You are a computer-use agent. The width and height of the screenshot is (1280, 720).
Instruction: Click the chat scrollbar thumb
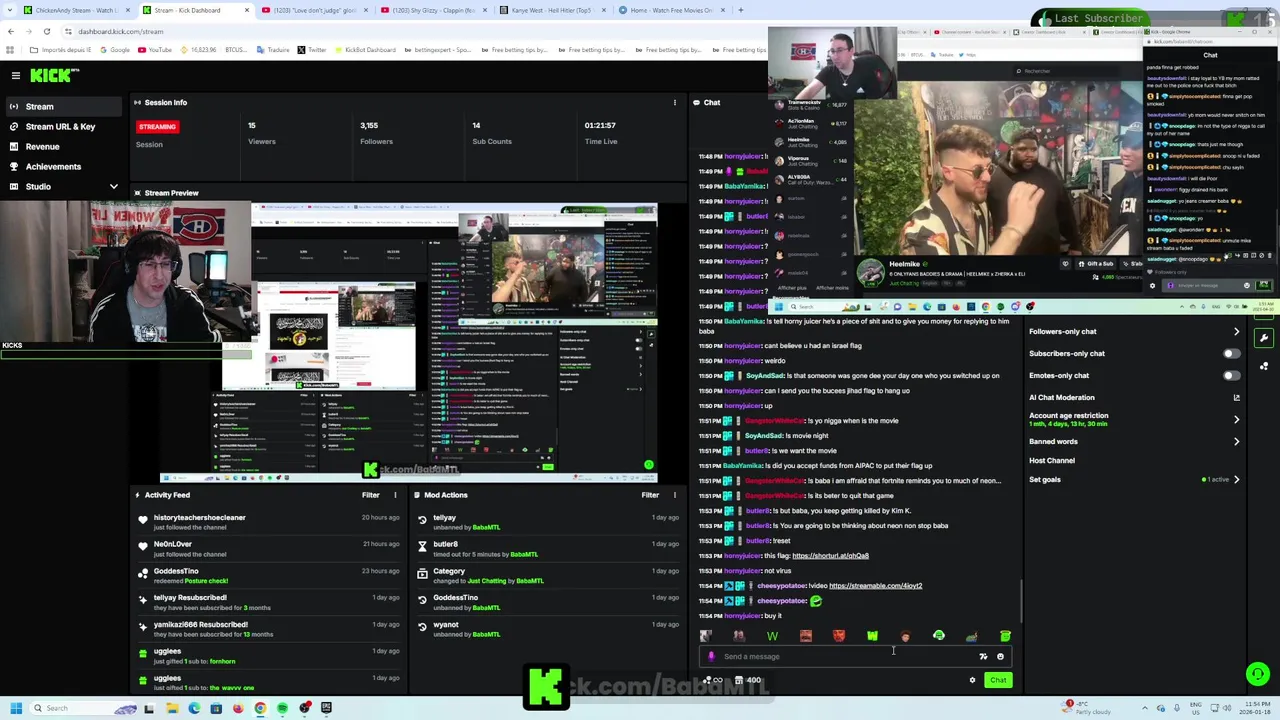pos(1021,602)
